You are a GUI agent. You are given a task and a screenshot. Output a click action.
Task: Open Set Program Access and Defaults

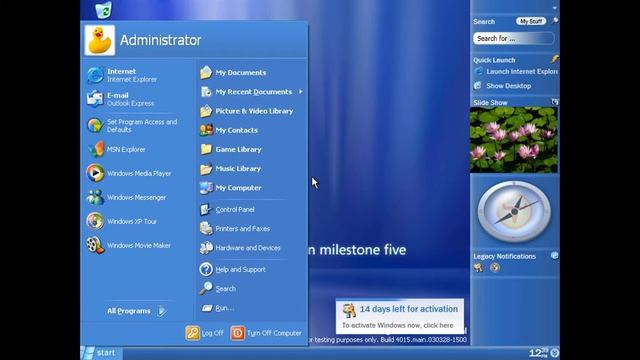(x=133, y=126)
